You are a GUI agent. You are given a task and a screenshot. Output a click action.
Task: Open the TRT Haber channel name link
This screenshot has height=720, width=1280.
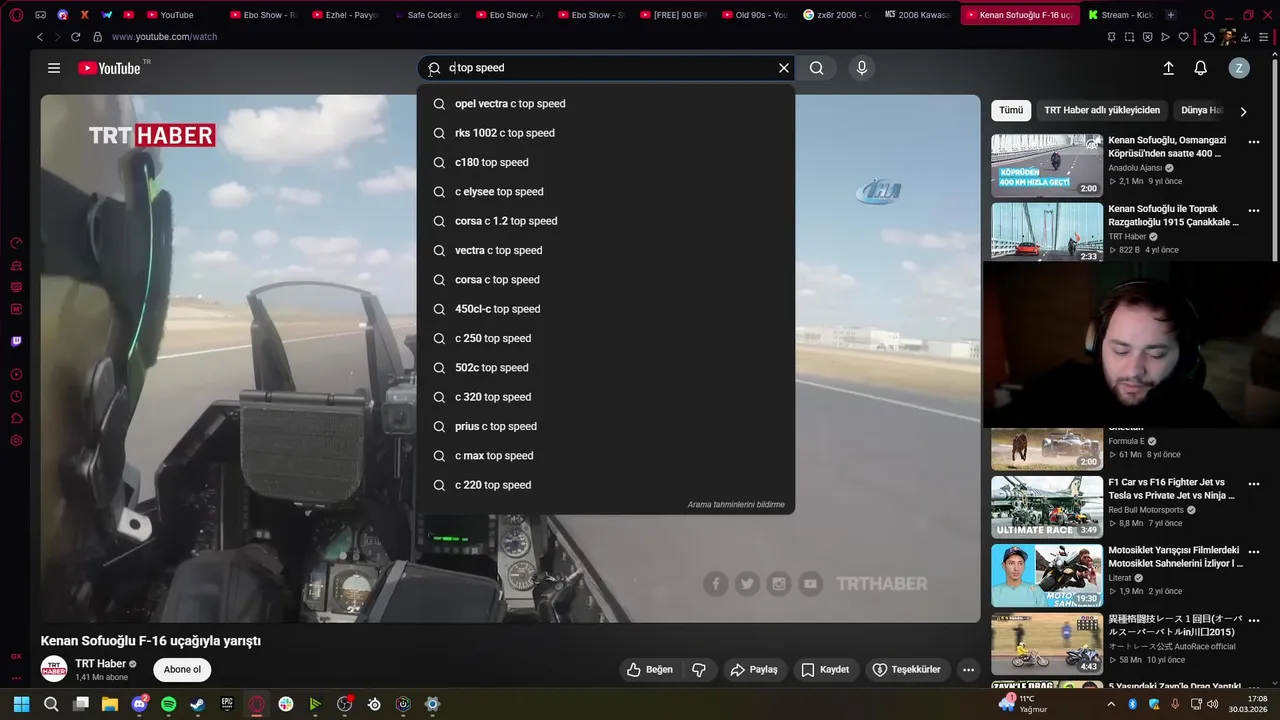(x=101, y=664)
